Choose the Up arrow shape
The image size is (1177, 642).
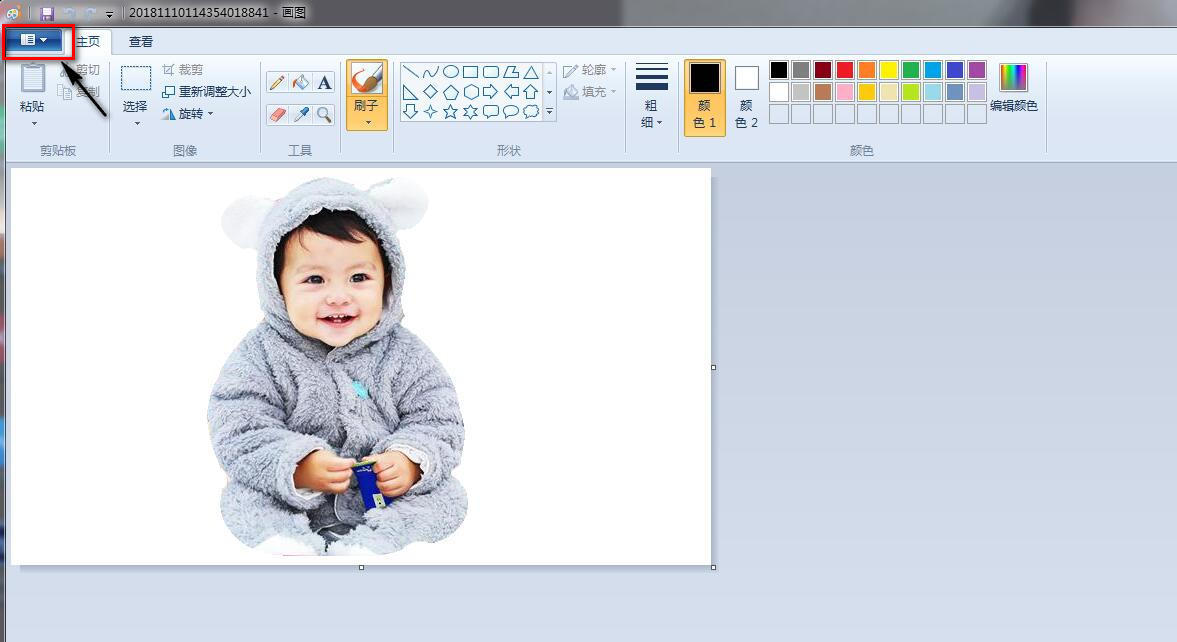click(531, 92)
